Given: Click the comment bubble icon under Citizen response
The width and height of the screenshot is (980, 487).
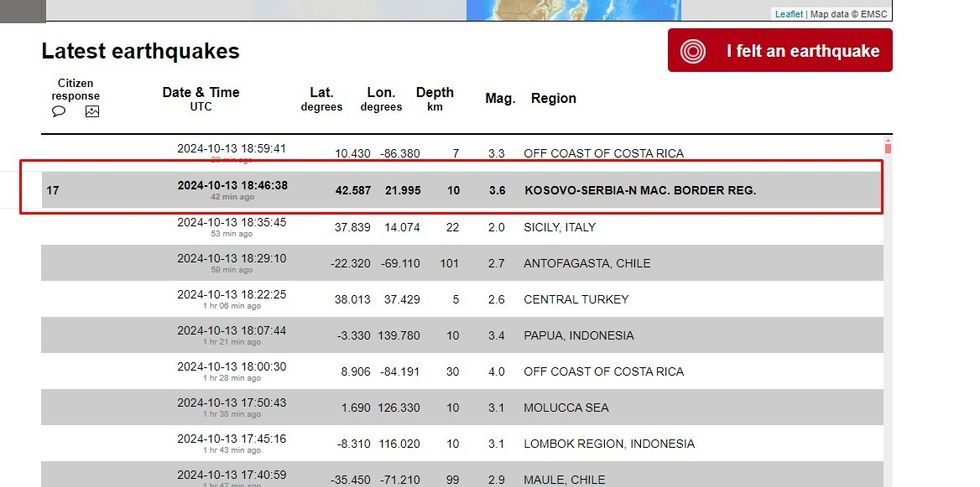Looking at the screenshot, I should click(x=59, y=112).
